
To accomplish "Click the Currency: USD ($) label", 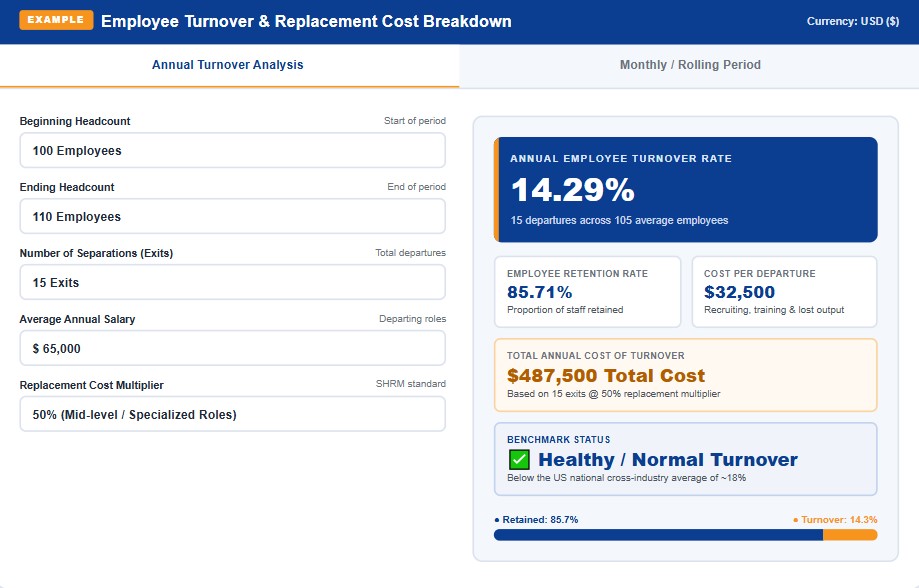I will pos(853,21).
